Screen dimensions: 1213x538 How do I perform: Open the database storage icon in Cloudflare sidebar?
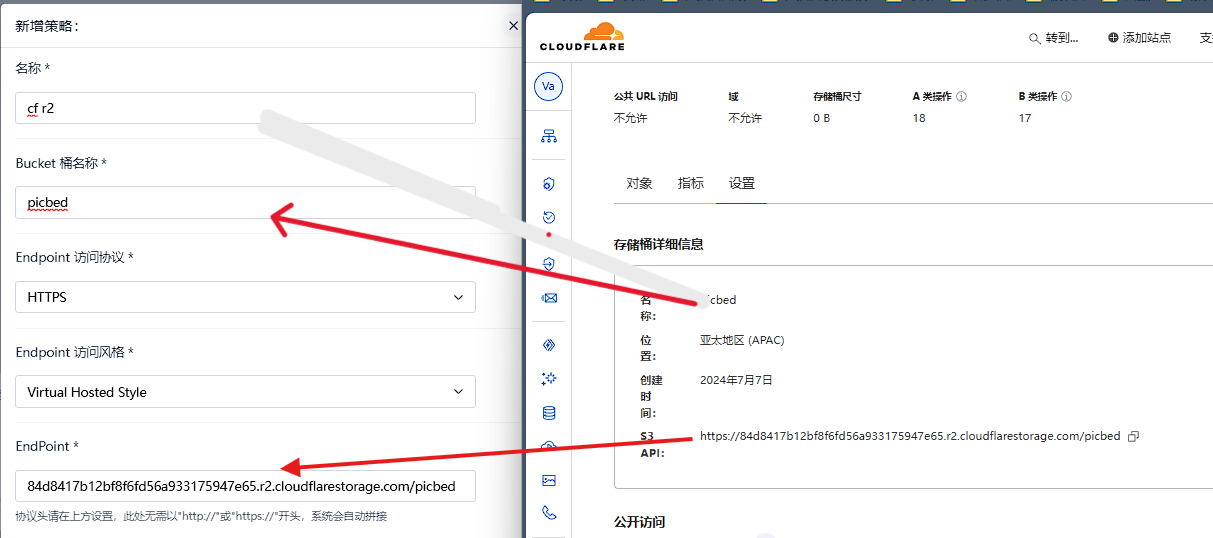pyautogui.click(x=548, y=413)
